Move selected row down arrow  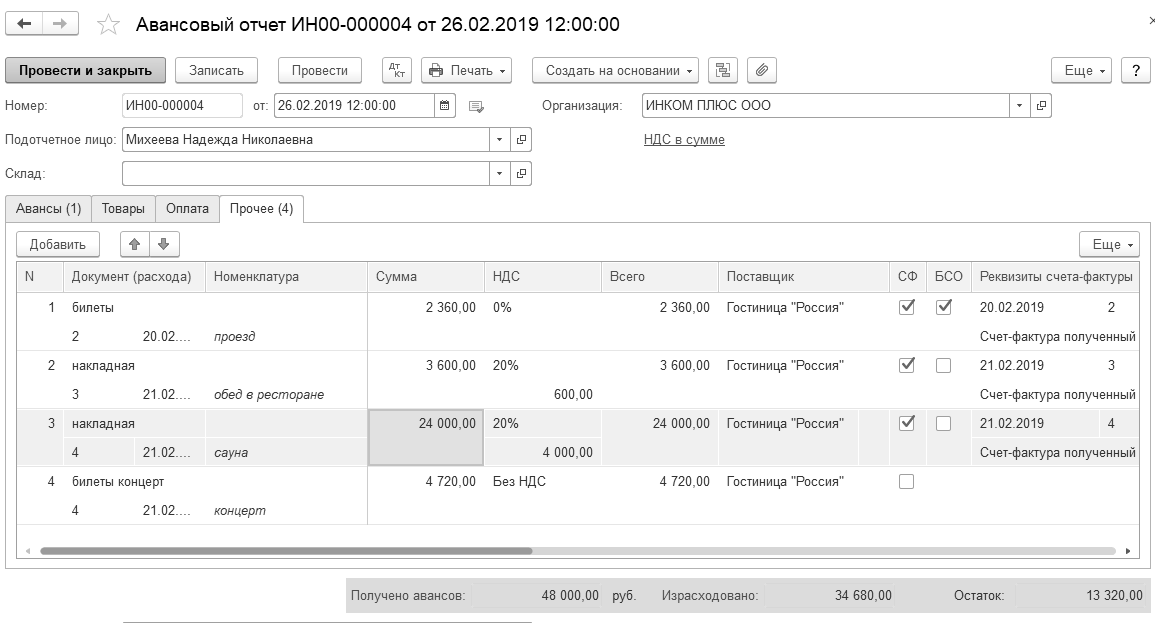pyautogui.click(x=164, y=244)
